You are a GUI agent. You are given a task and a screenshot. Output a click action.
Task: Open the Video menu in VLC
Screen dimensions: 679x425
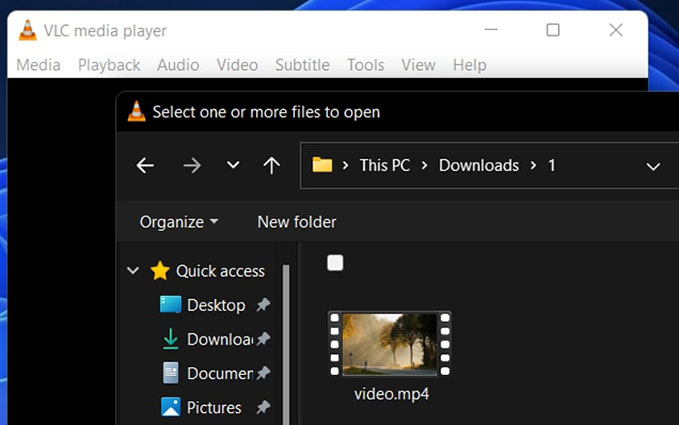pyautogui.click(x=237, y=65)
